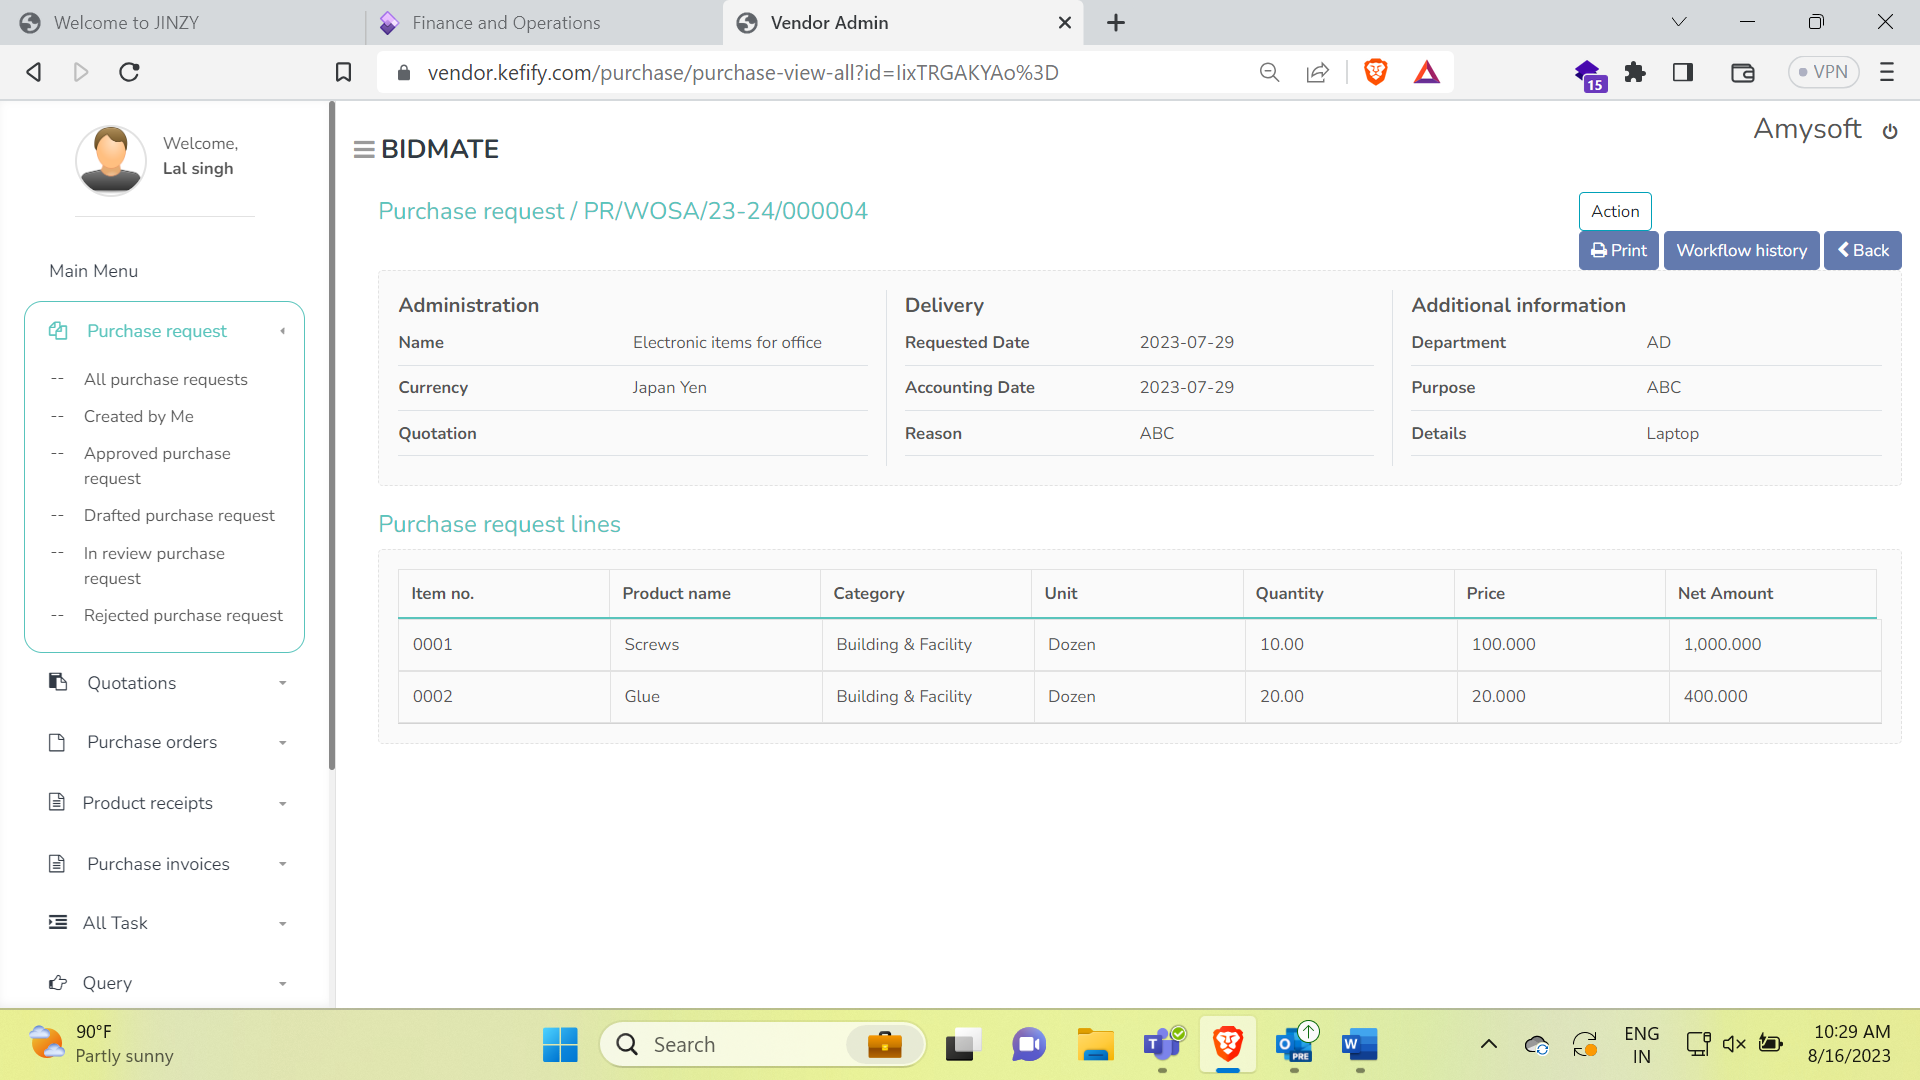The image size is (1920, 1080).
Task: Click the Workflow history button
Action: pyautogui.click(x=1741, y=251)
